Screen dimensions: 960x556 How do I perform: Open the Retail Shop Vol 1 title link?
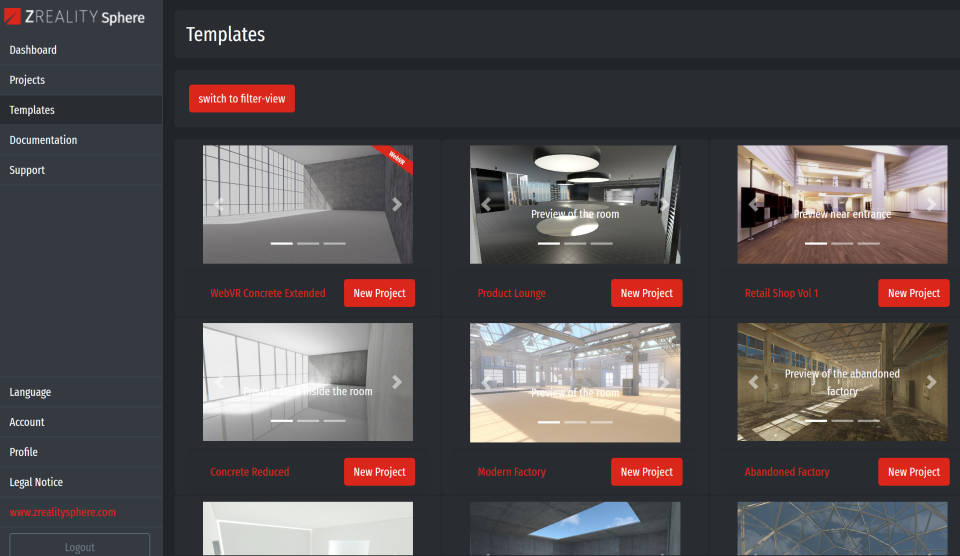pos(781,293)
